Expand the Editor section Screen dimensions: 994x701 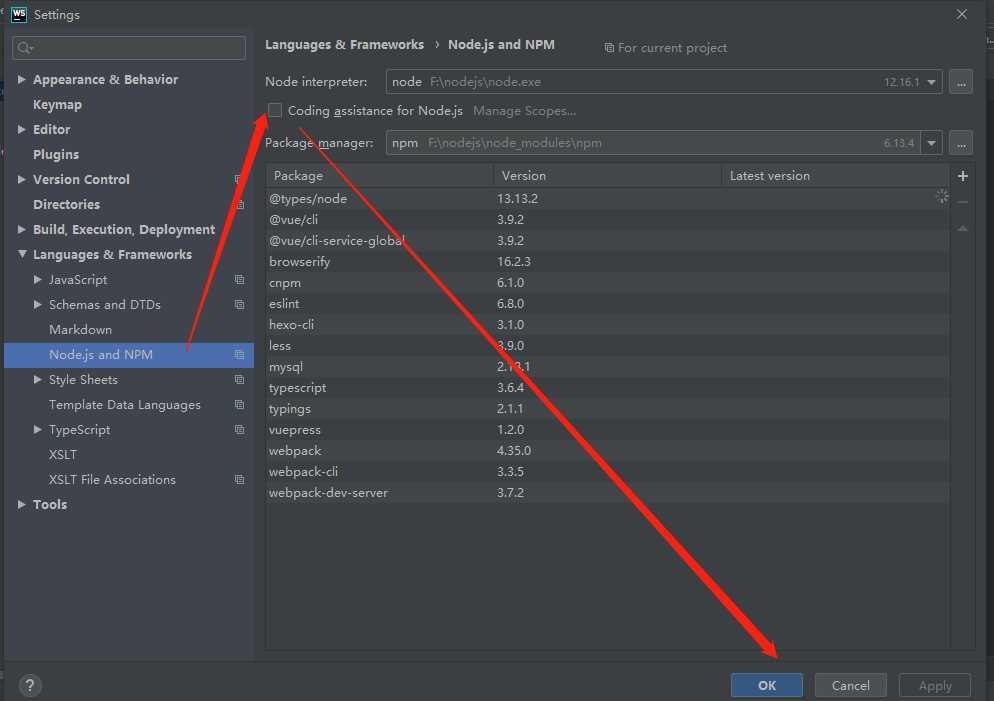pos(22,129)
